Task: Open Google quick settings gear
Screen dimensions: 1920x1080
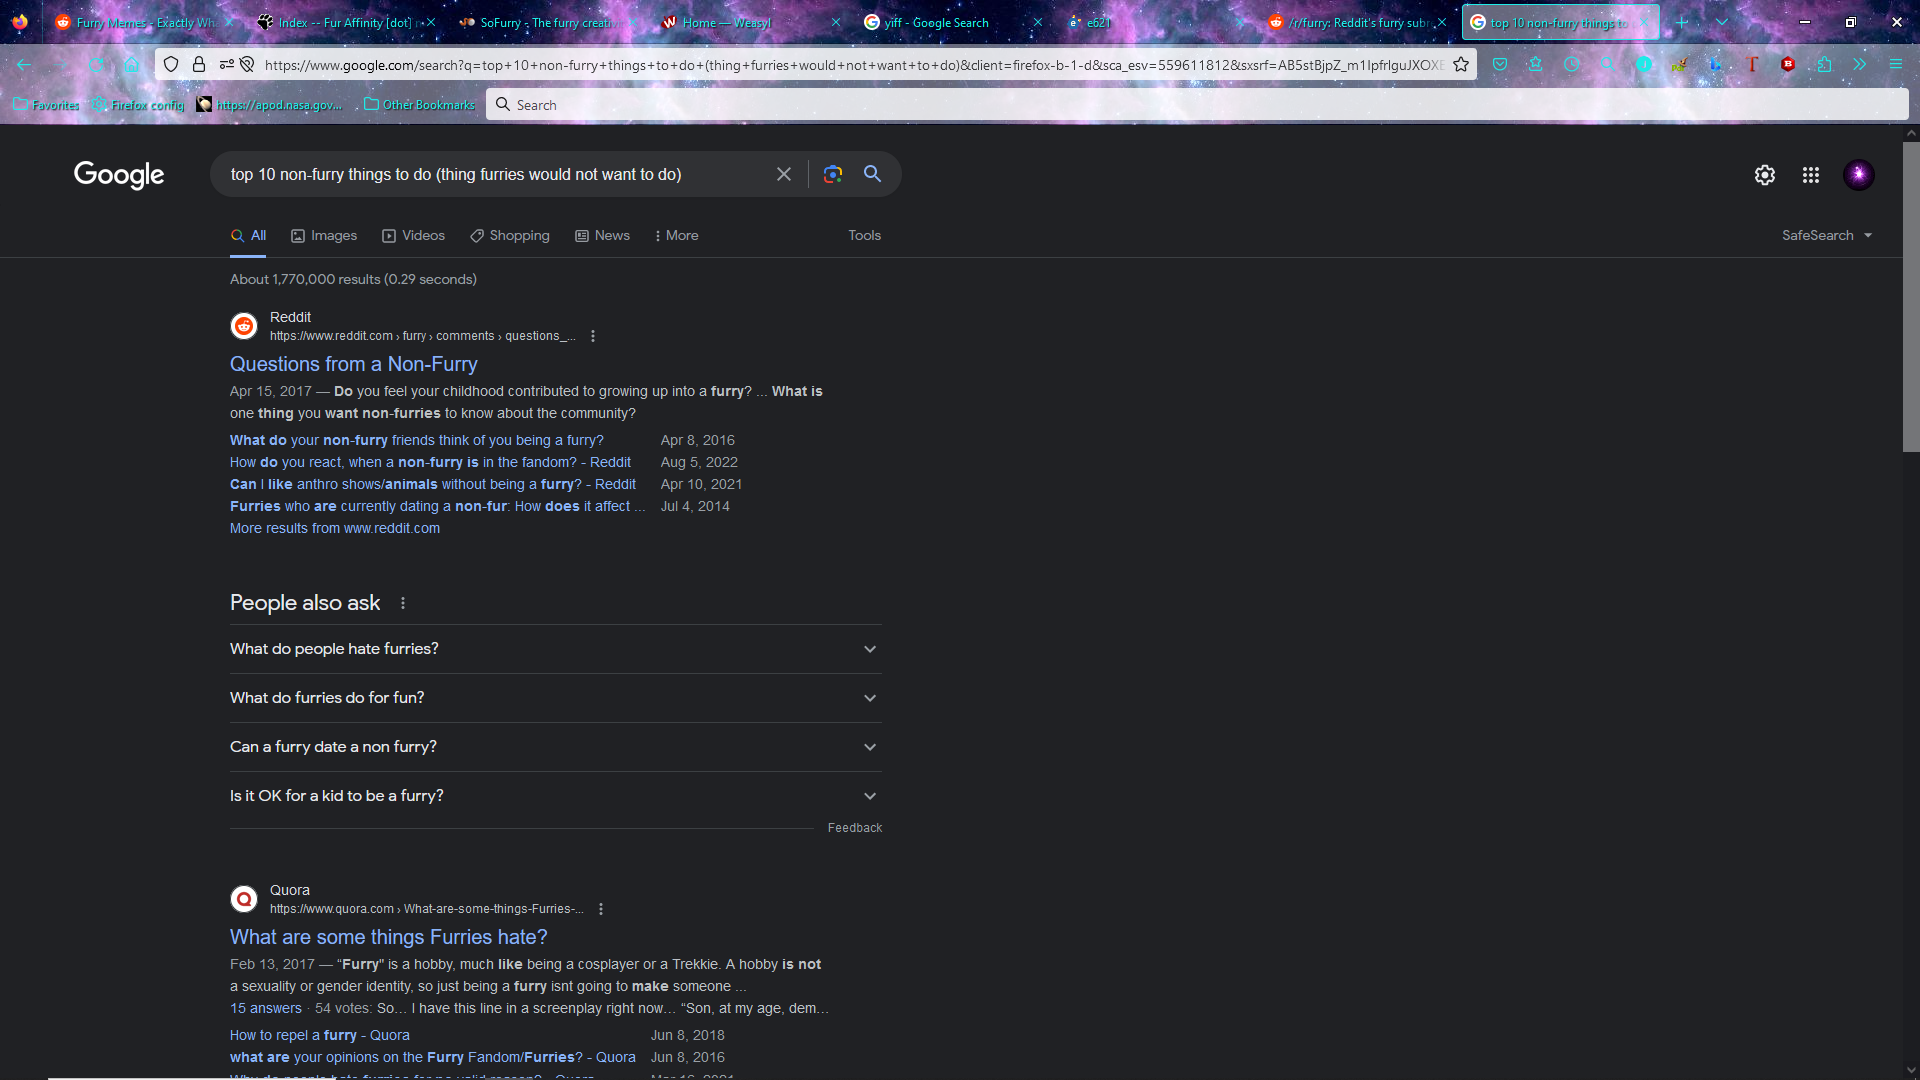Action: (1765, 175)
